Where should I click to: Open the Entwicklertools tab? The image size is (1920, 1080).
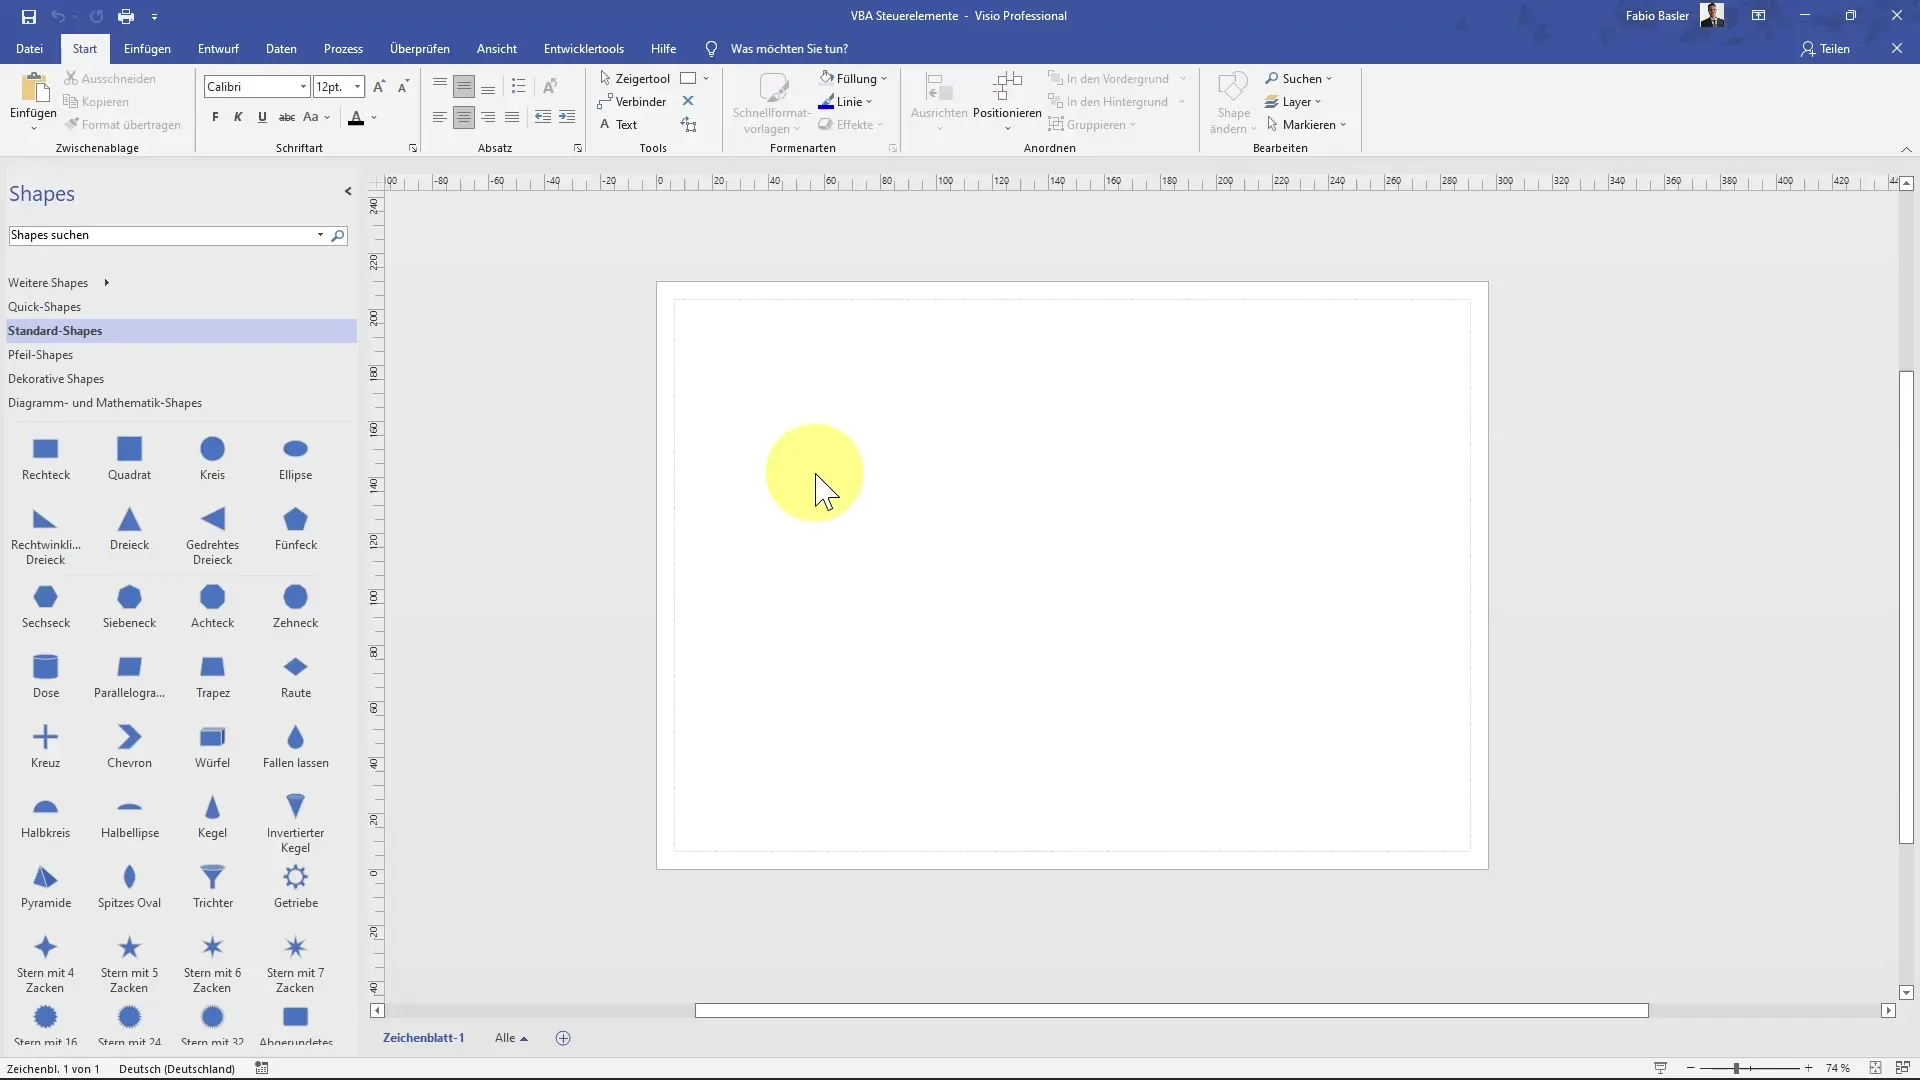(583, 48)
